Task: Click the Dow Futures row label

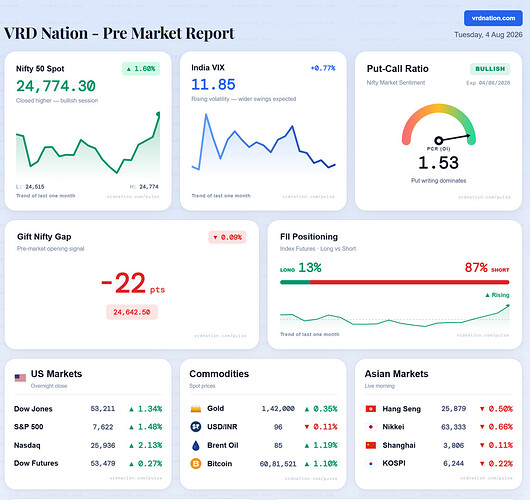Action: [x=36, y=463]
